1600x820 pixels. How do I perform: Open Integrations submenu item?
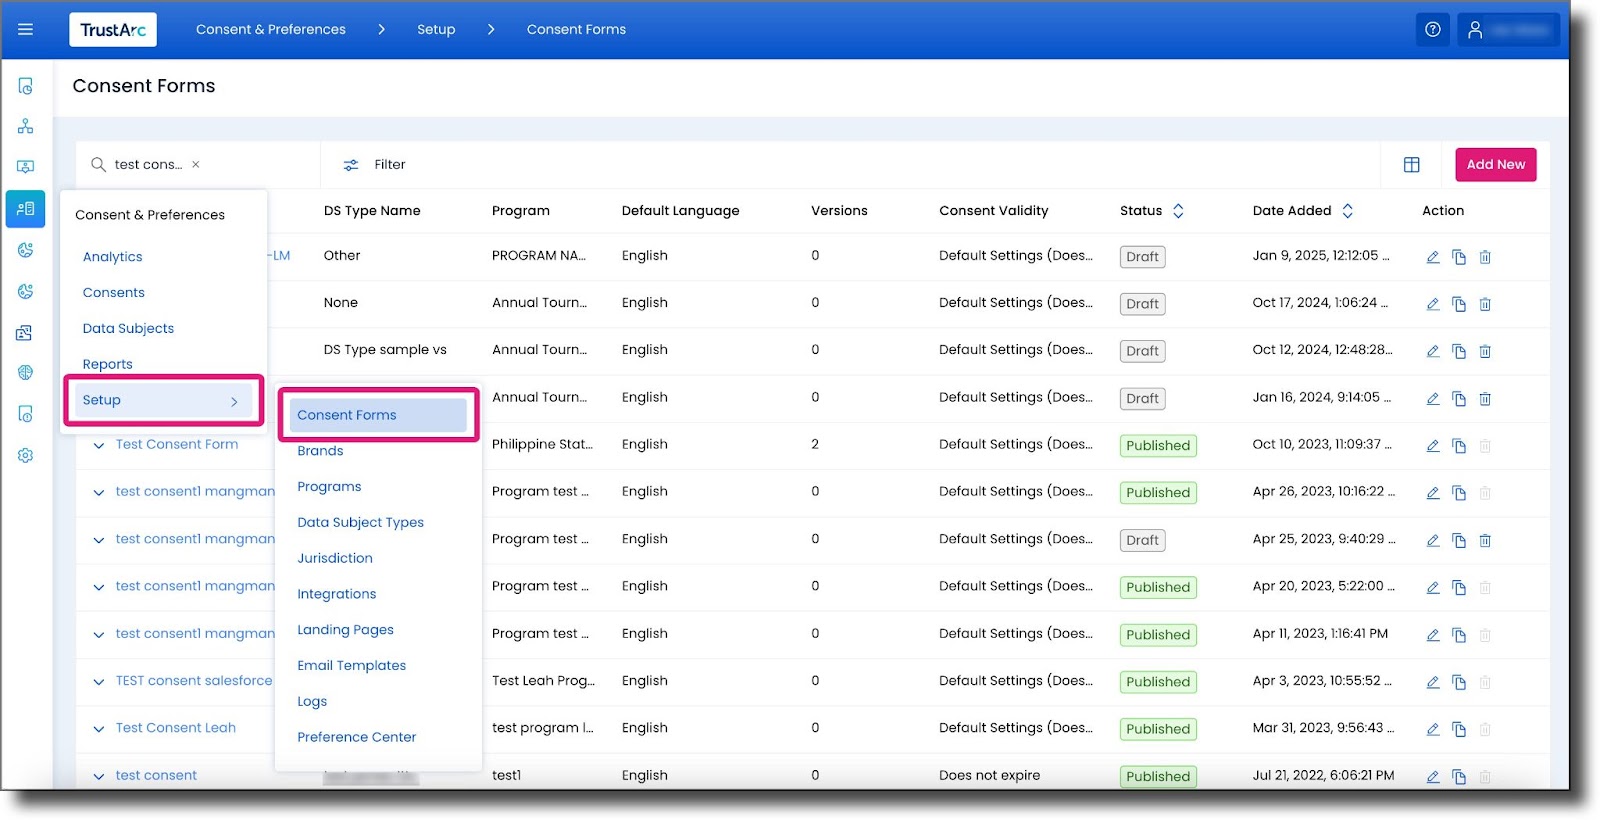click(x=337, y=594)
